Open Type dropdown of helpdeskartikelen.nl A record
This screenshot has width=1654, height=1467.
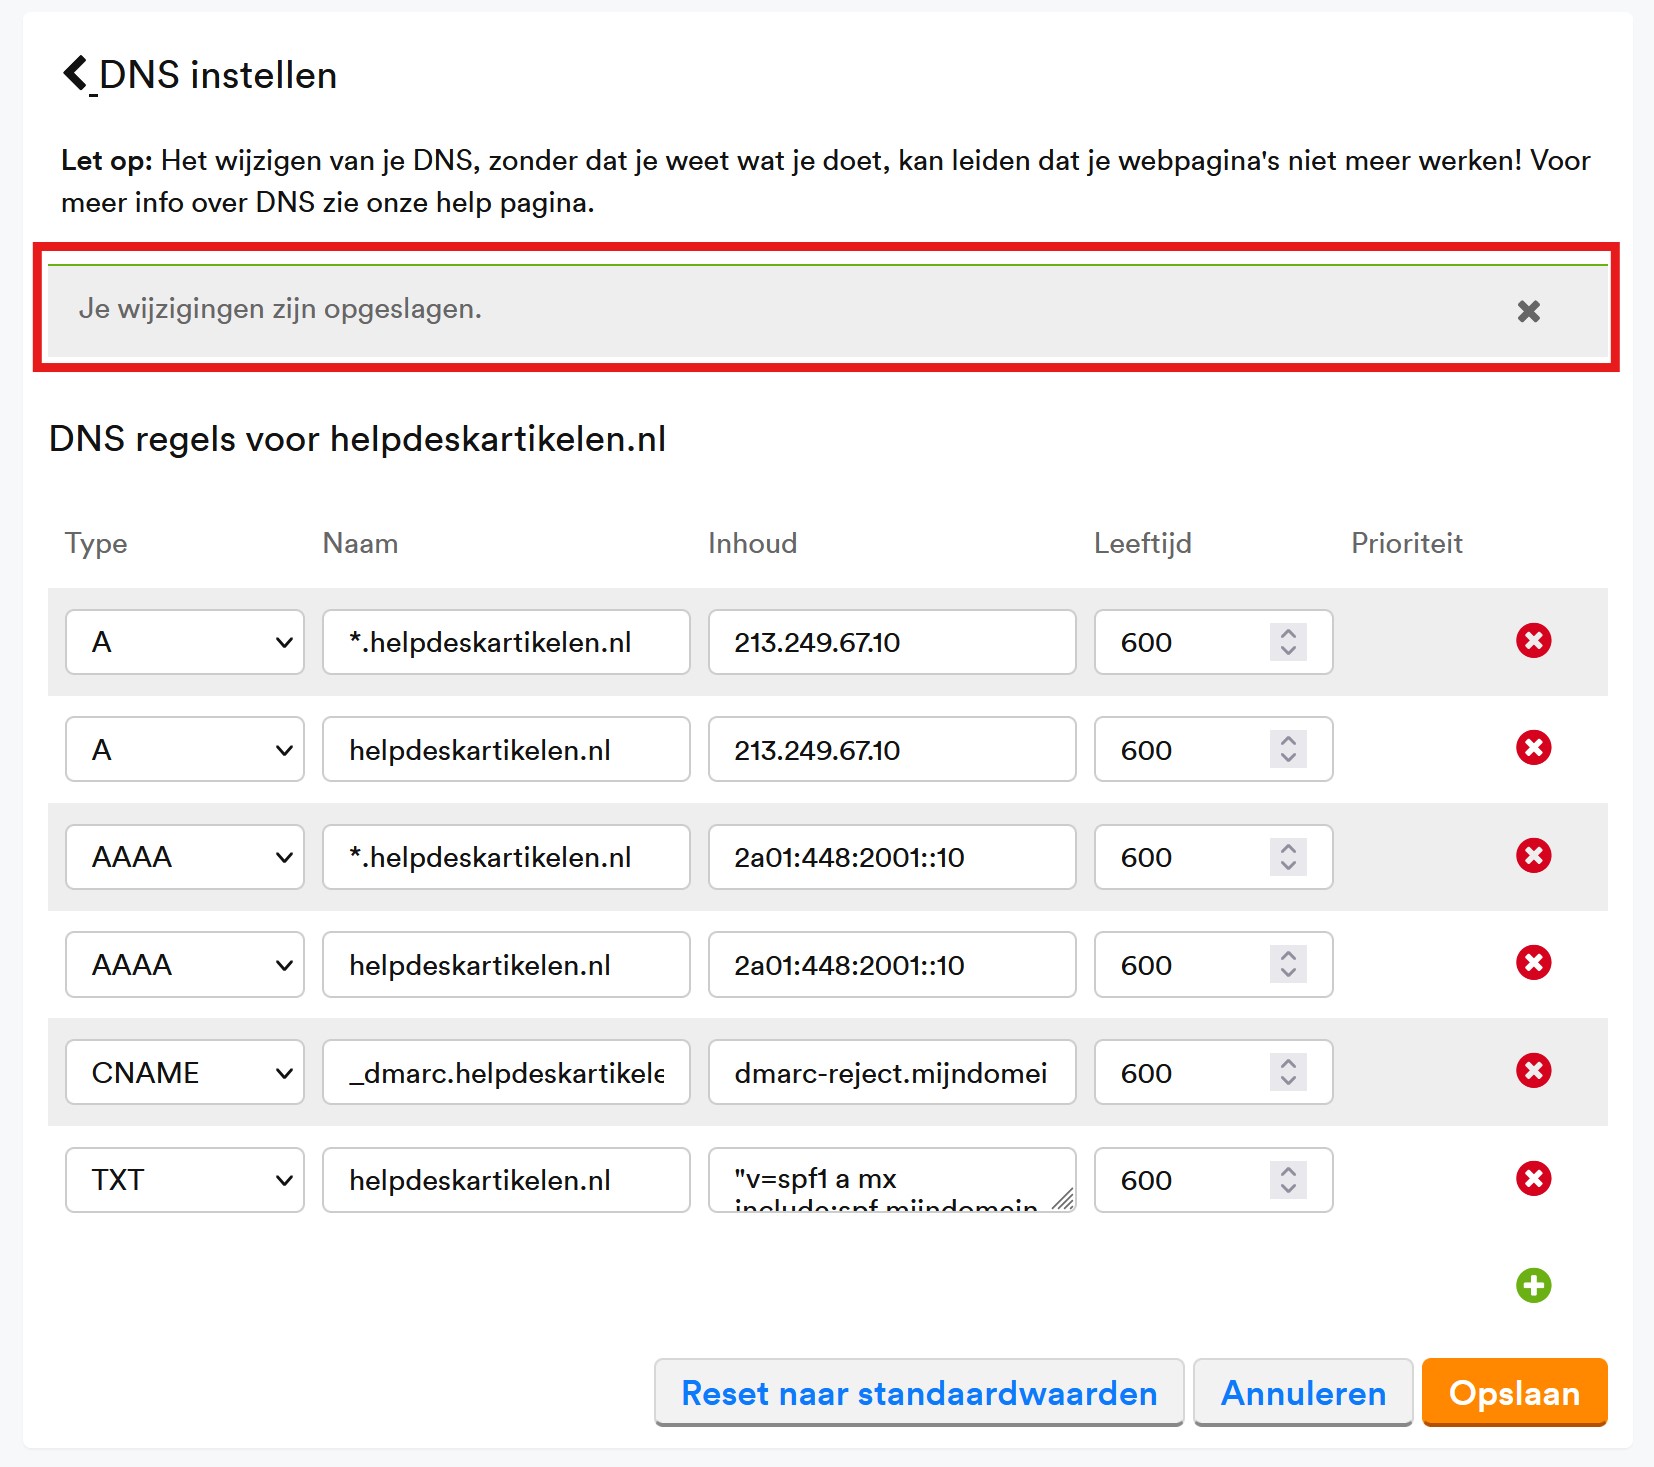coord(185,749)
